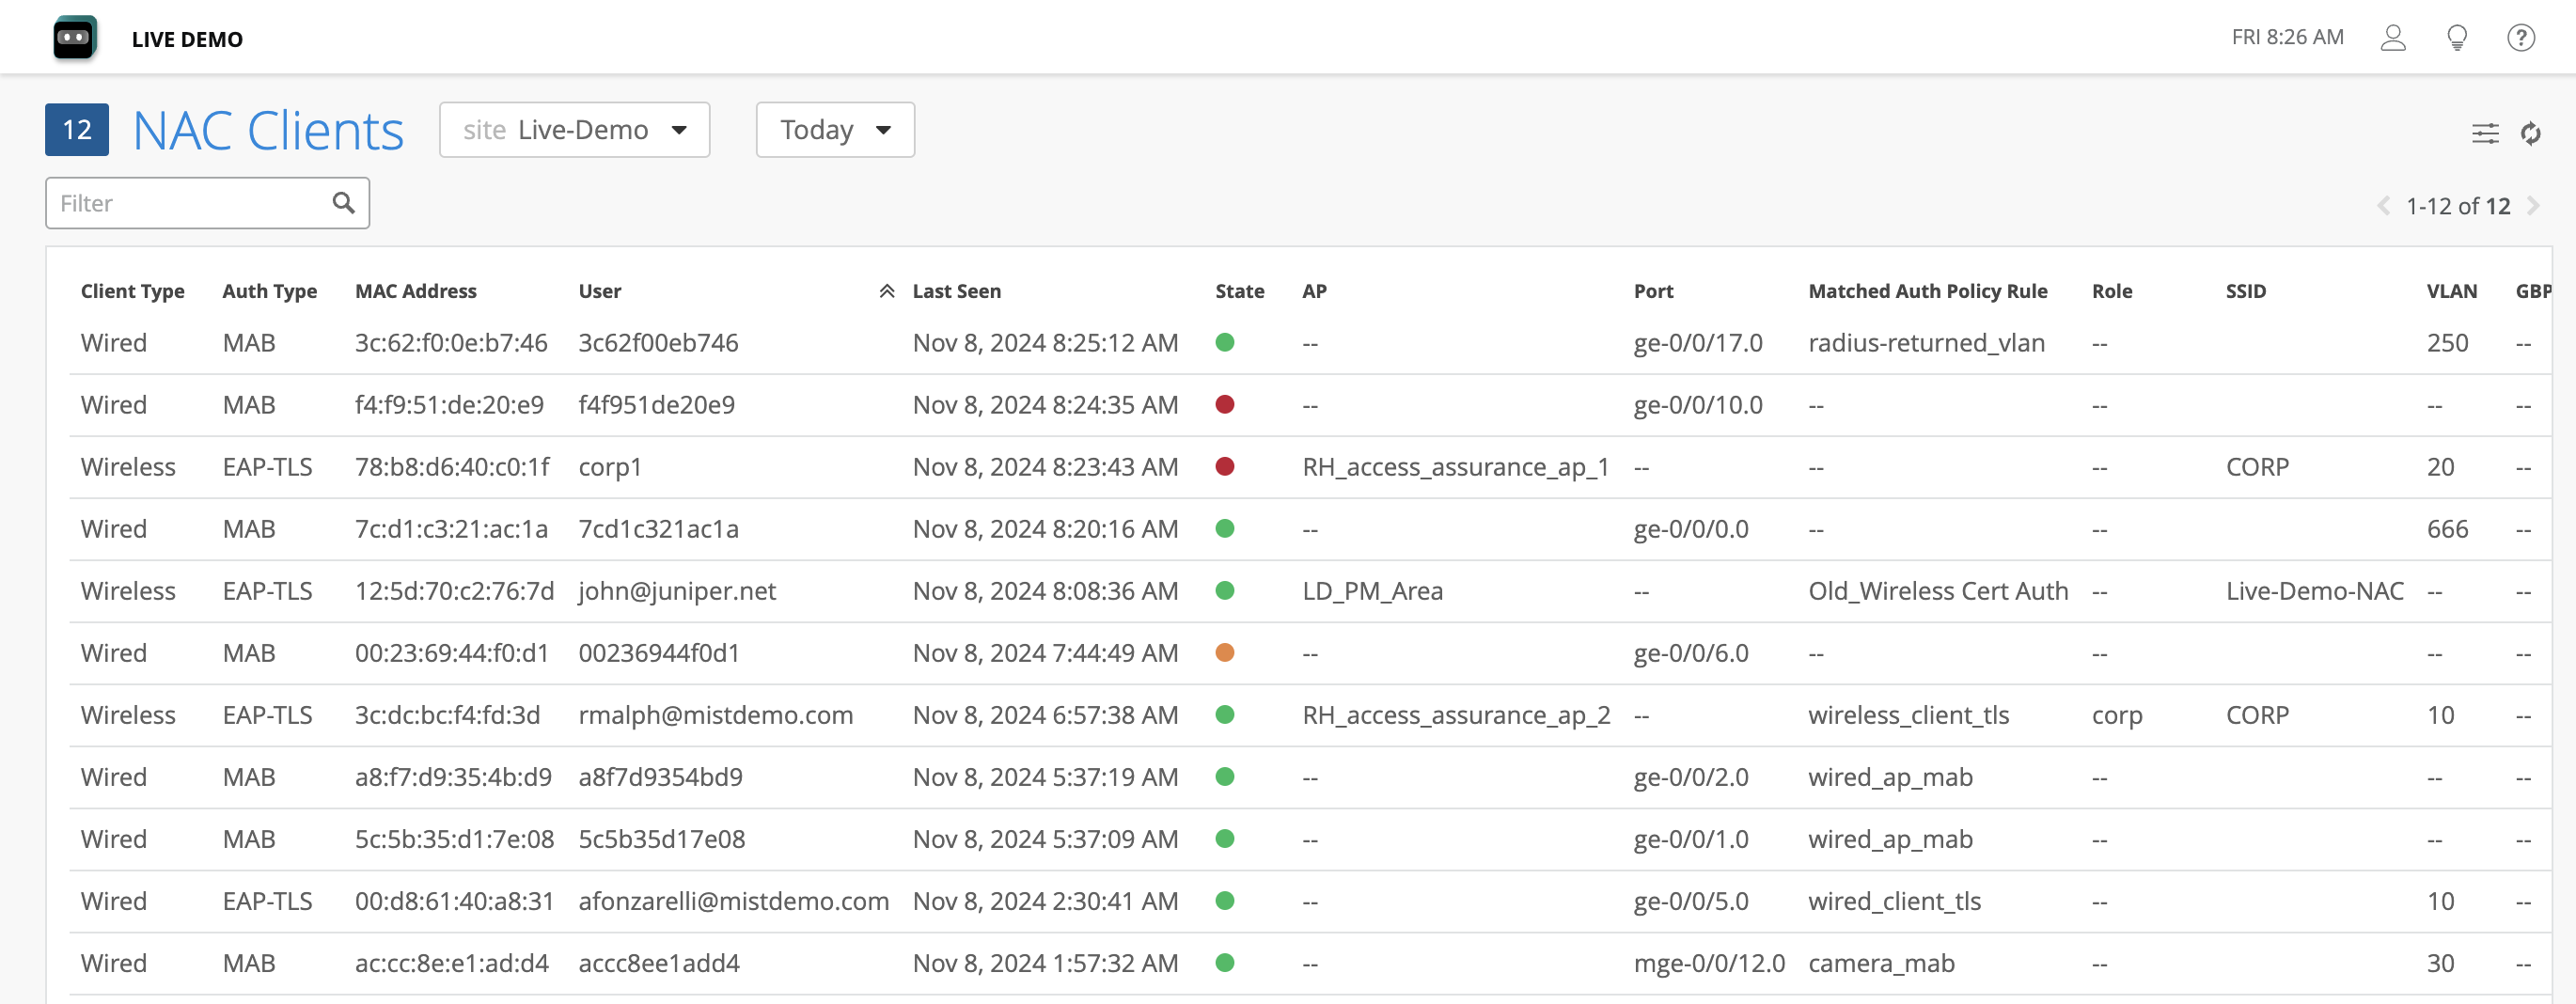Click the lightbulb ideas icon
The height and width of the screenshot is (1004, 2576).
[2456, 38]
